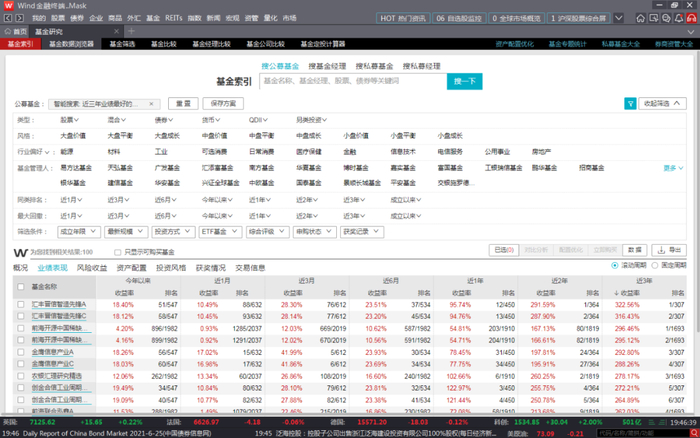Close the 基金研究 tab with its X
Screen dimensions: 700x438
point(117,31)
